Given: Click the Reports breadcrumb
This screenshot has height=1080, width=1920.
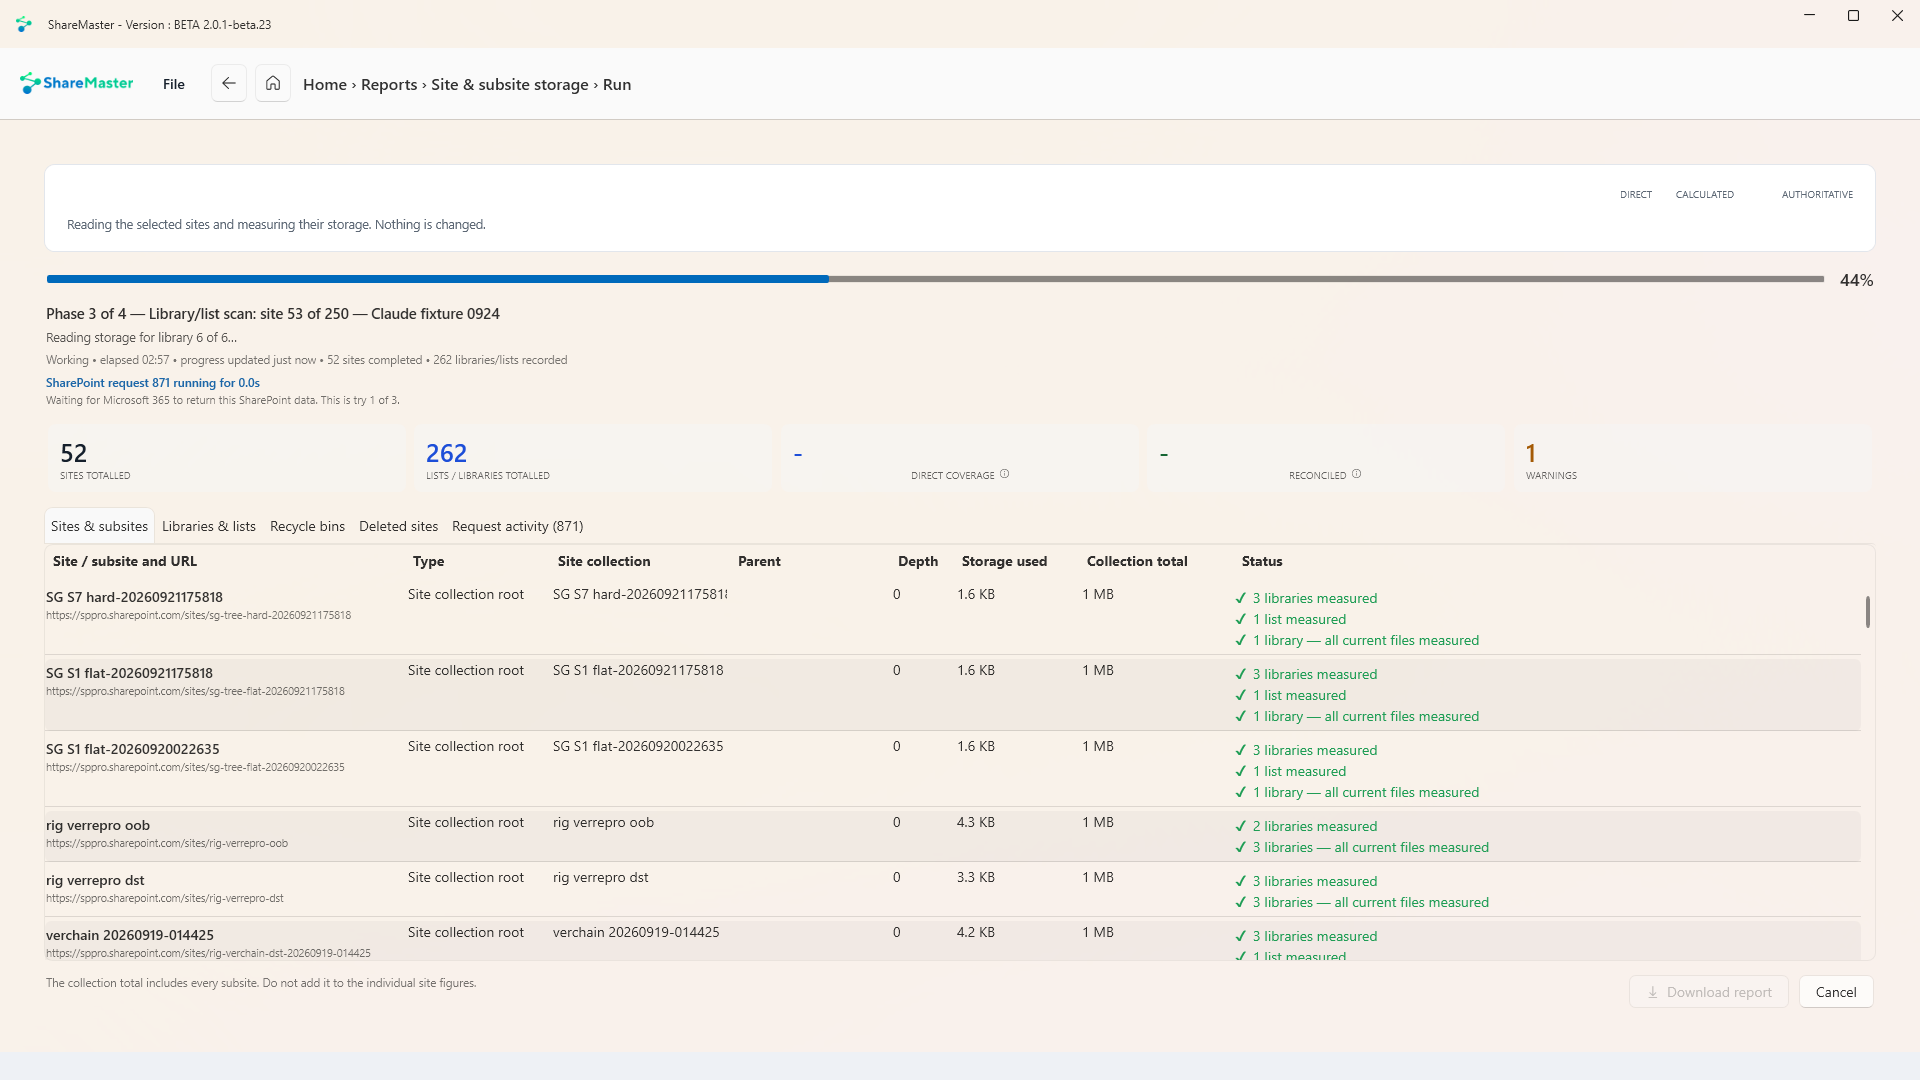Looking at the screenshot, I should coord(389,85).
